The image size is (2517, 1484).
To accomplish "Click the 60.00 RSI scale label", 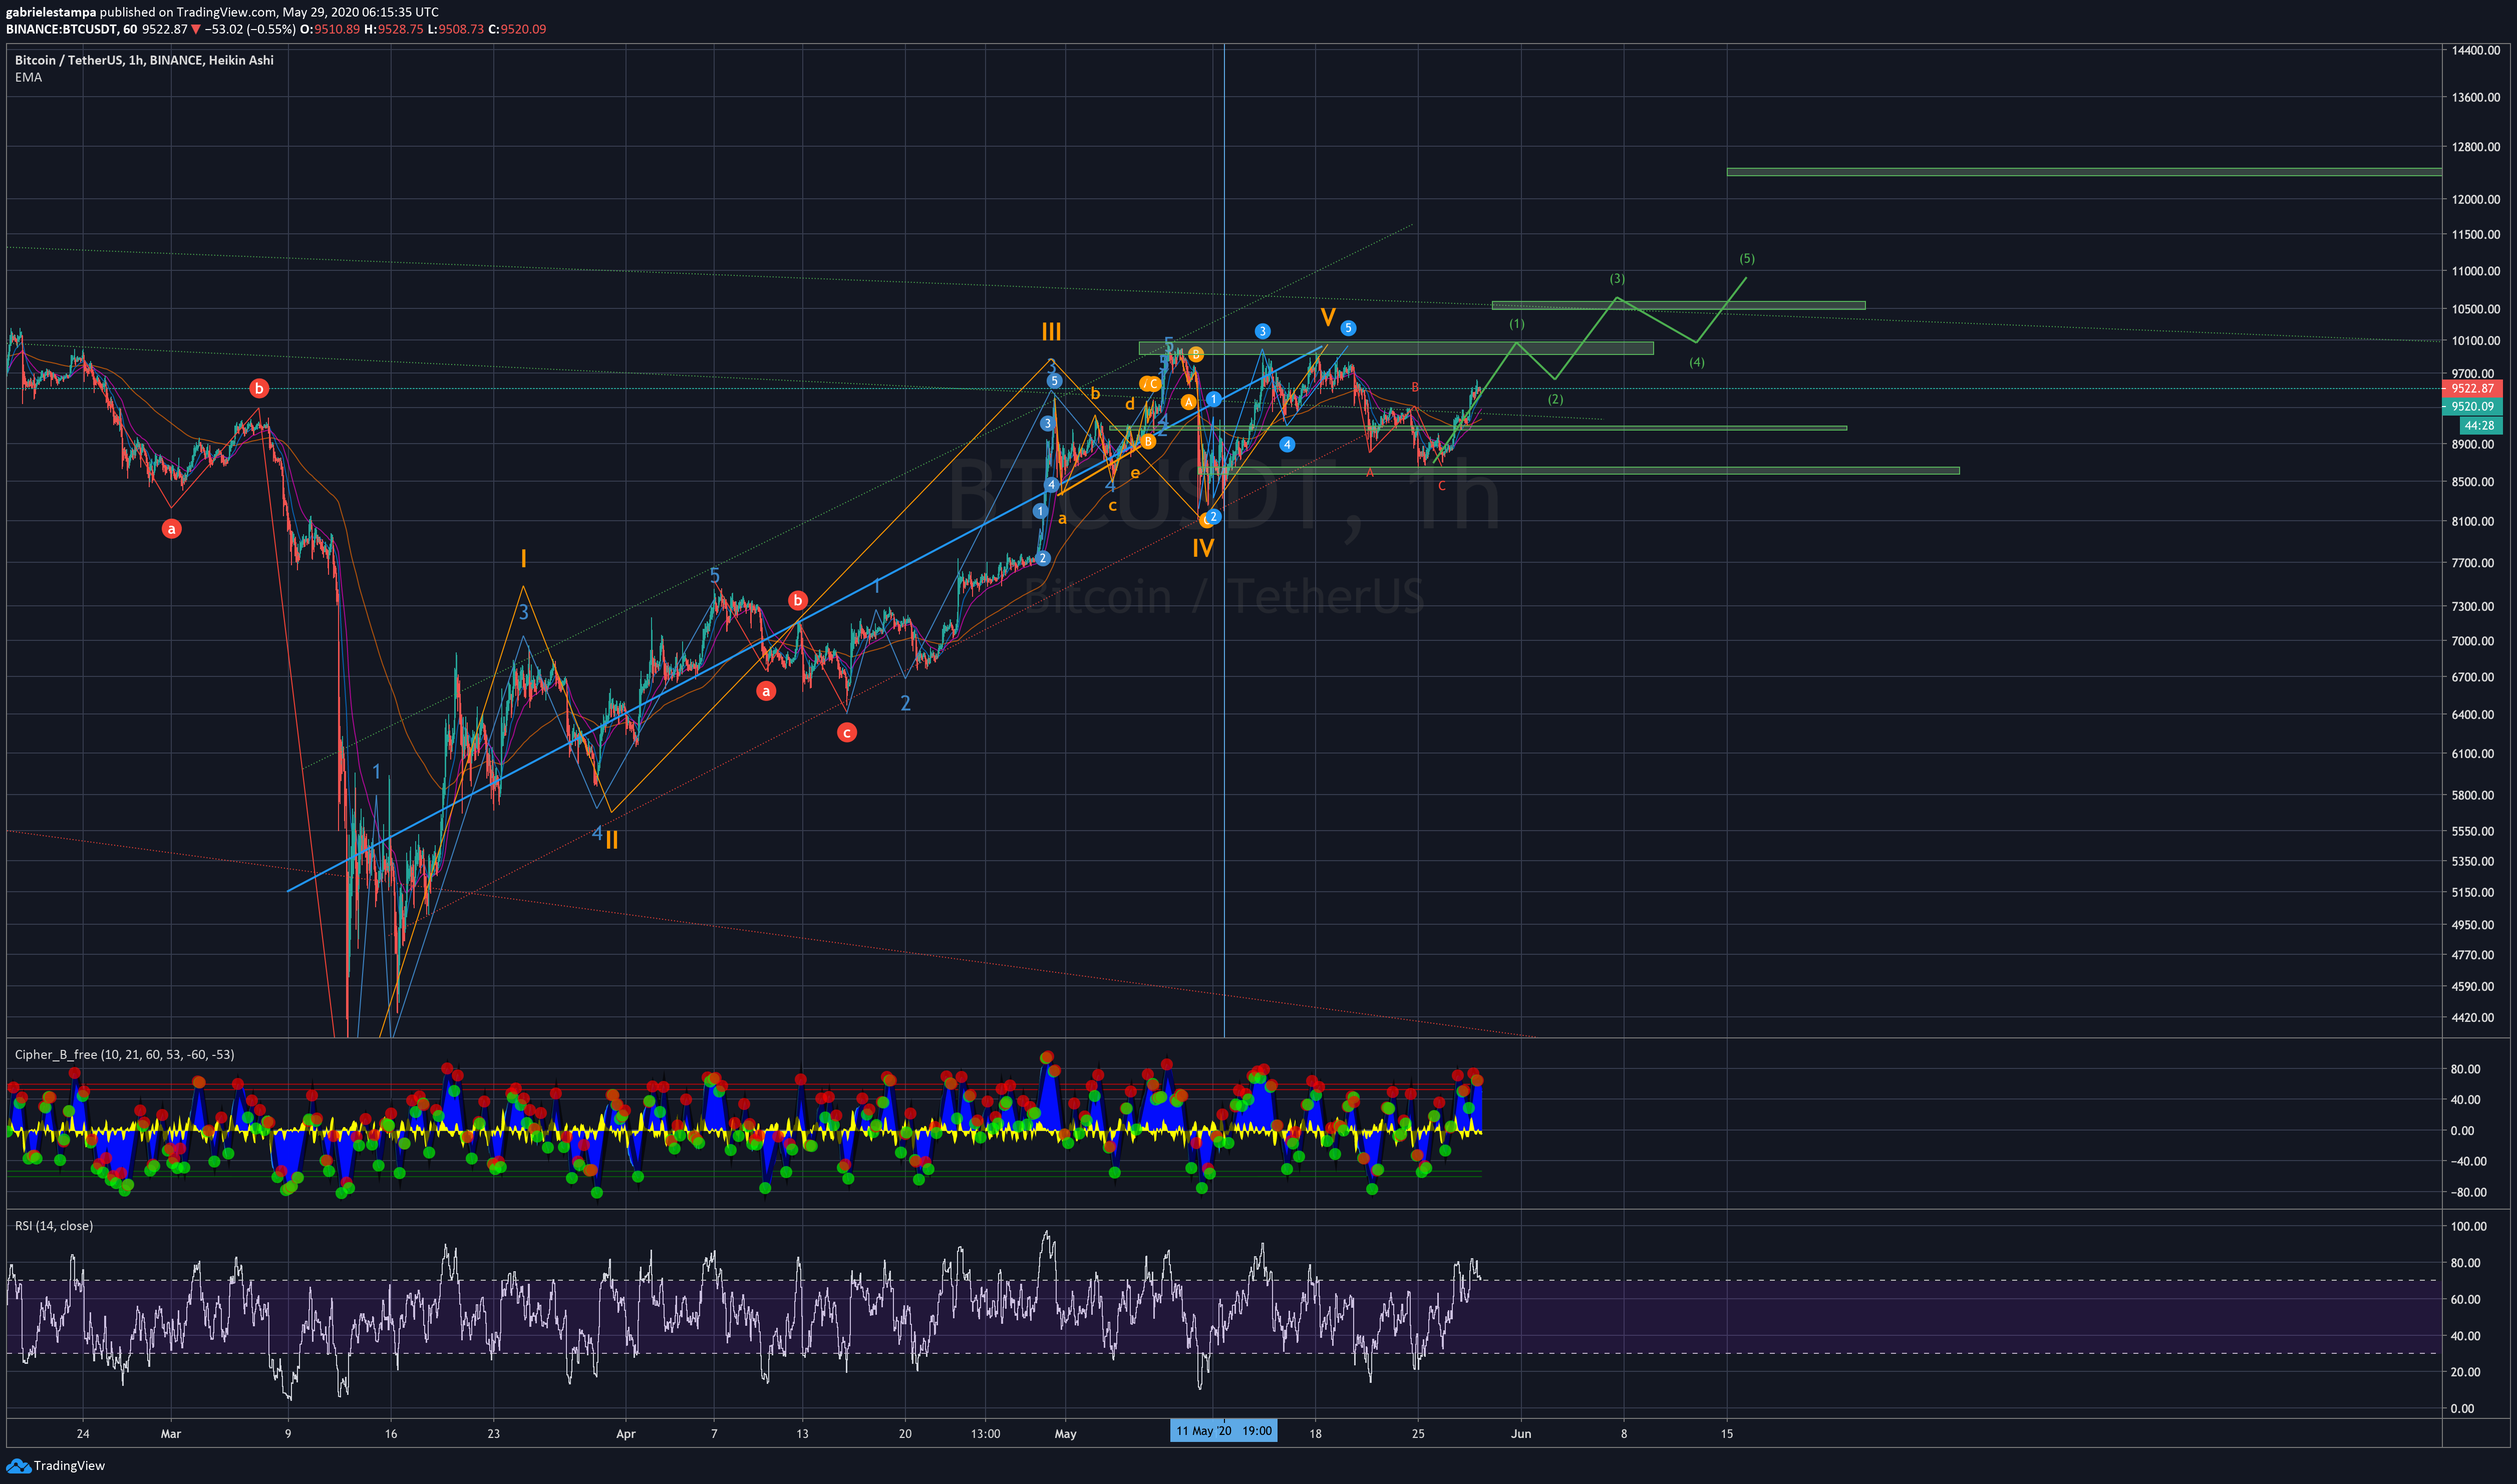I will [2465, 1299].
